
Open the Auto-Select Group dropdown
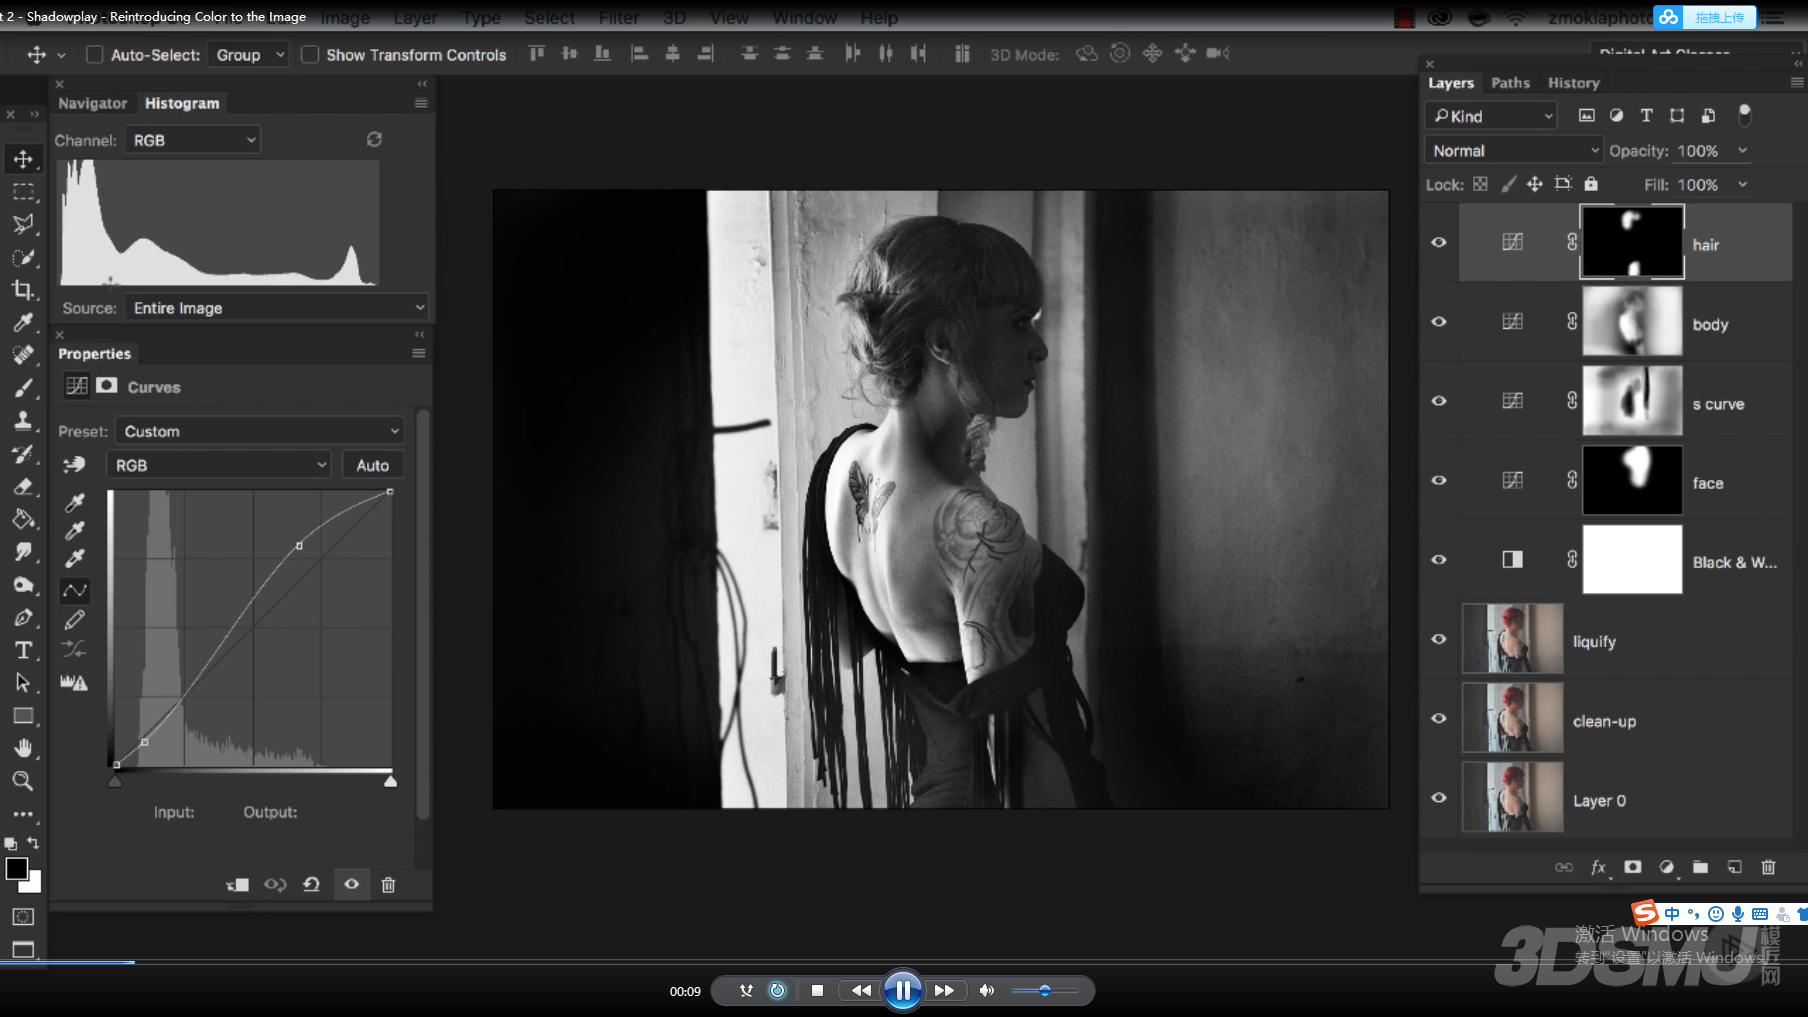(x=248, y=55)
